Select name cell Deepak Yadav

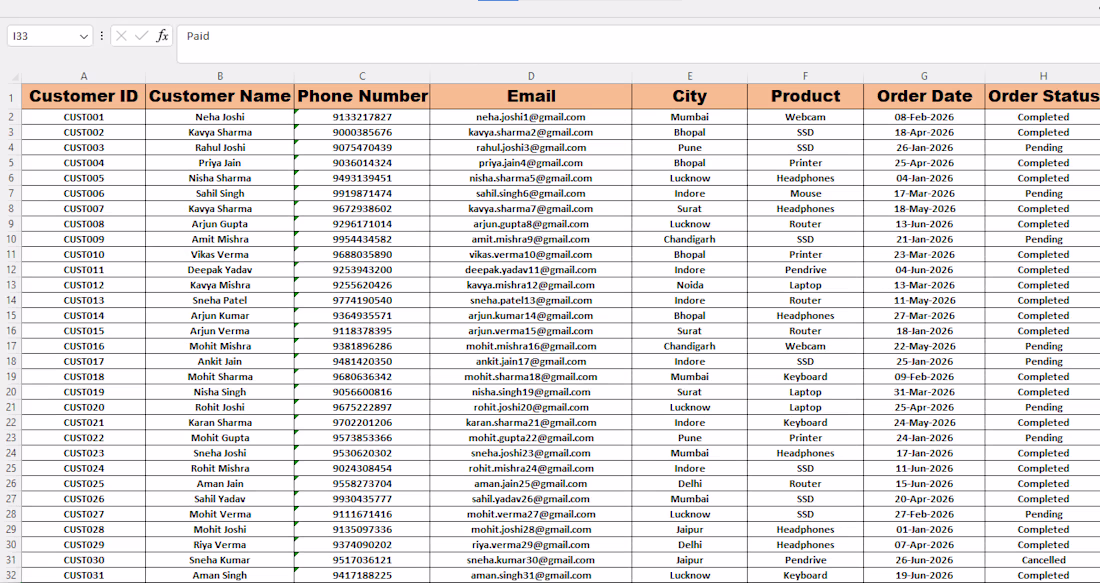click(x=220, y=269)
